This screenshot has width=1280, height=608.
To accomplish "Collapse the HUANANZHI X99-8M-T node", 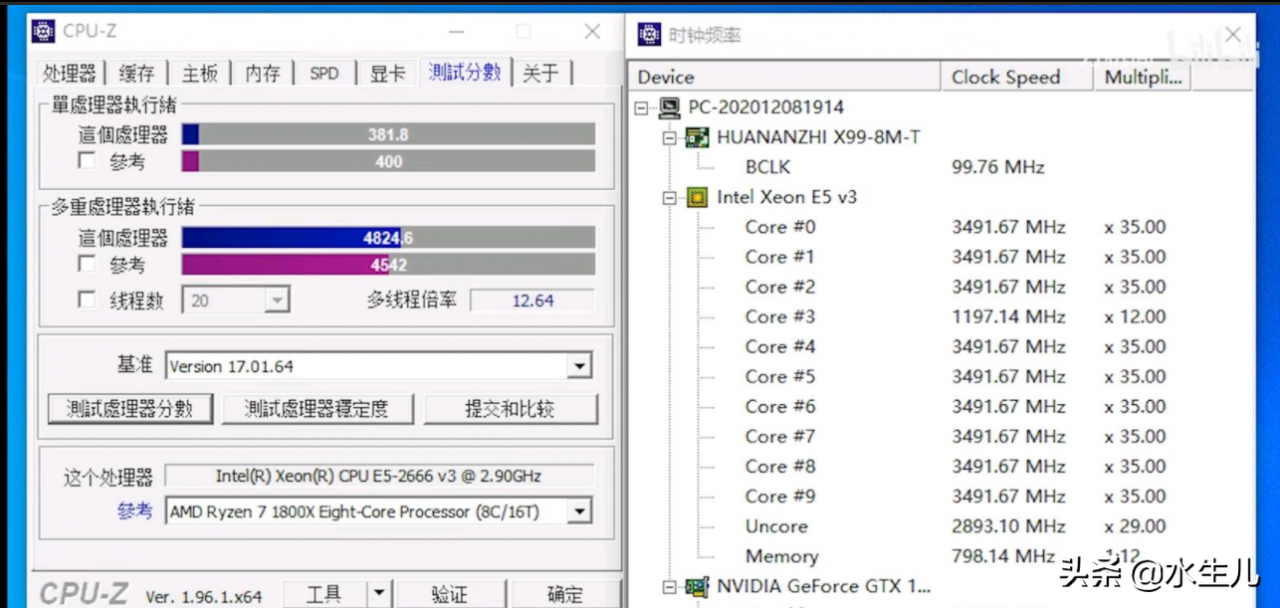I will (670, 137).
